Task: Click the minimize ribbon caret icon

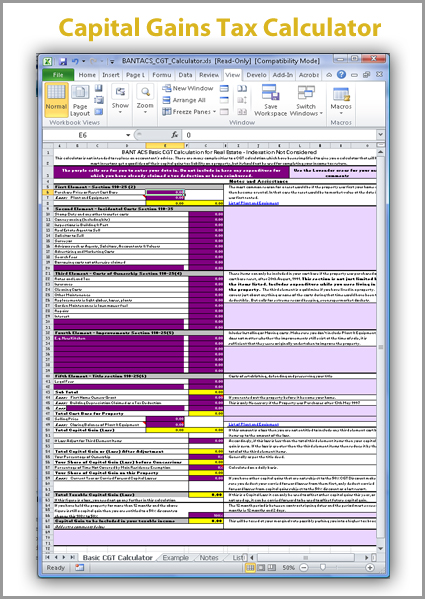Action: [x=329, y=75]
